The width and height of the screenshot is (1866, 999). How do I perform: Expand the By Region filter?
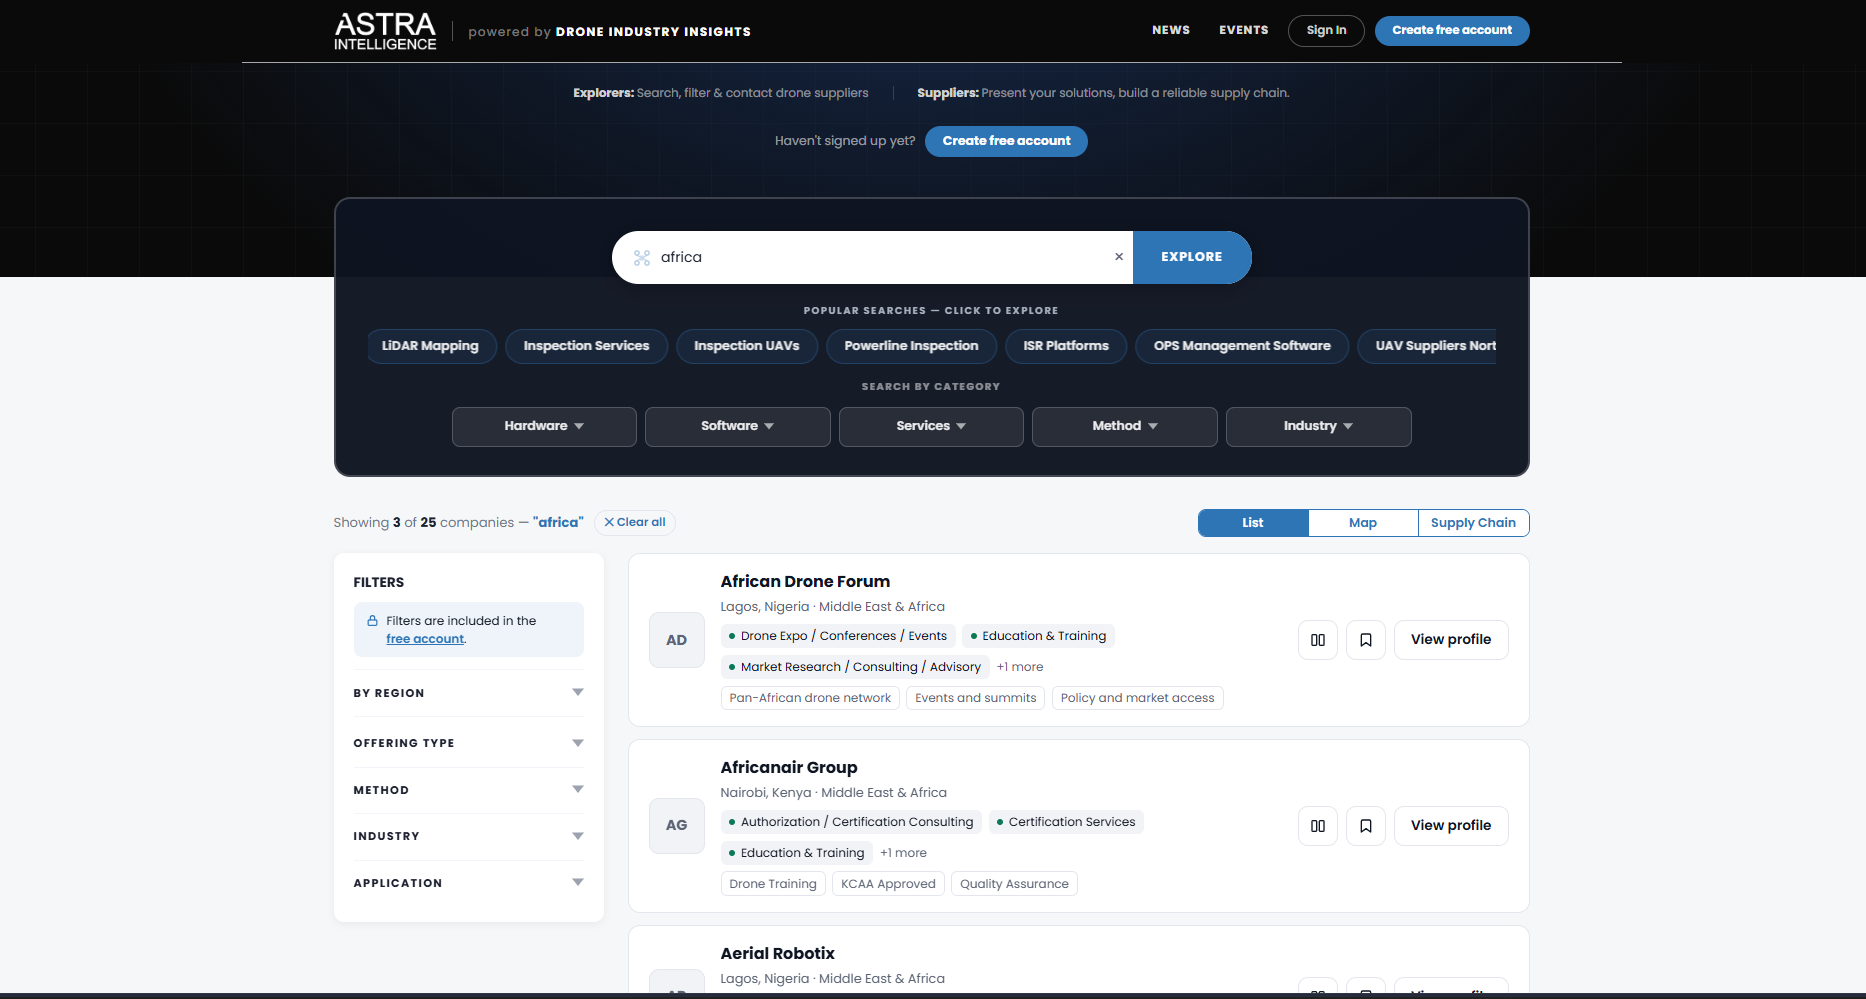(468, 693)
